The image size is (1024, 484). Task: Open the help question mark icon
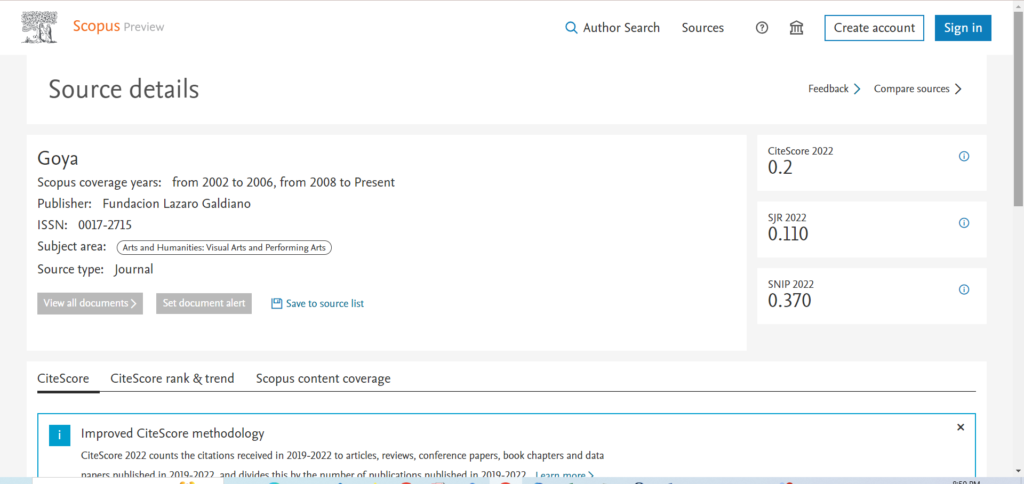tap(762, 28)
